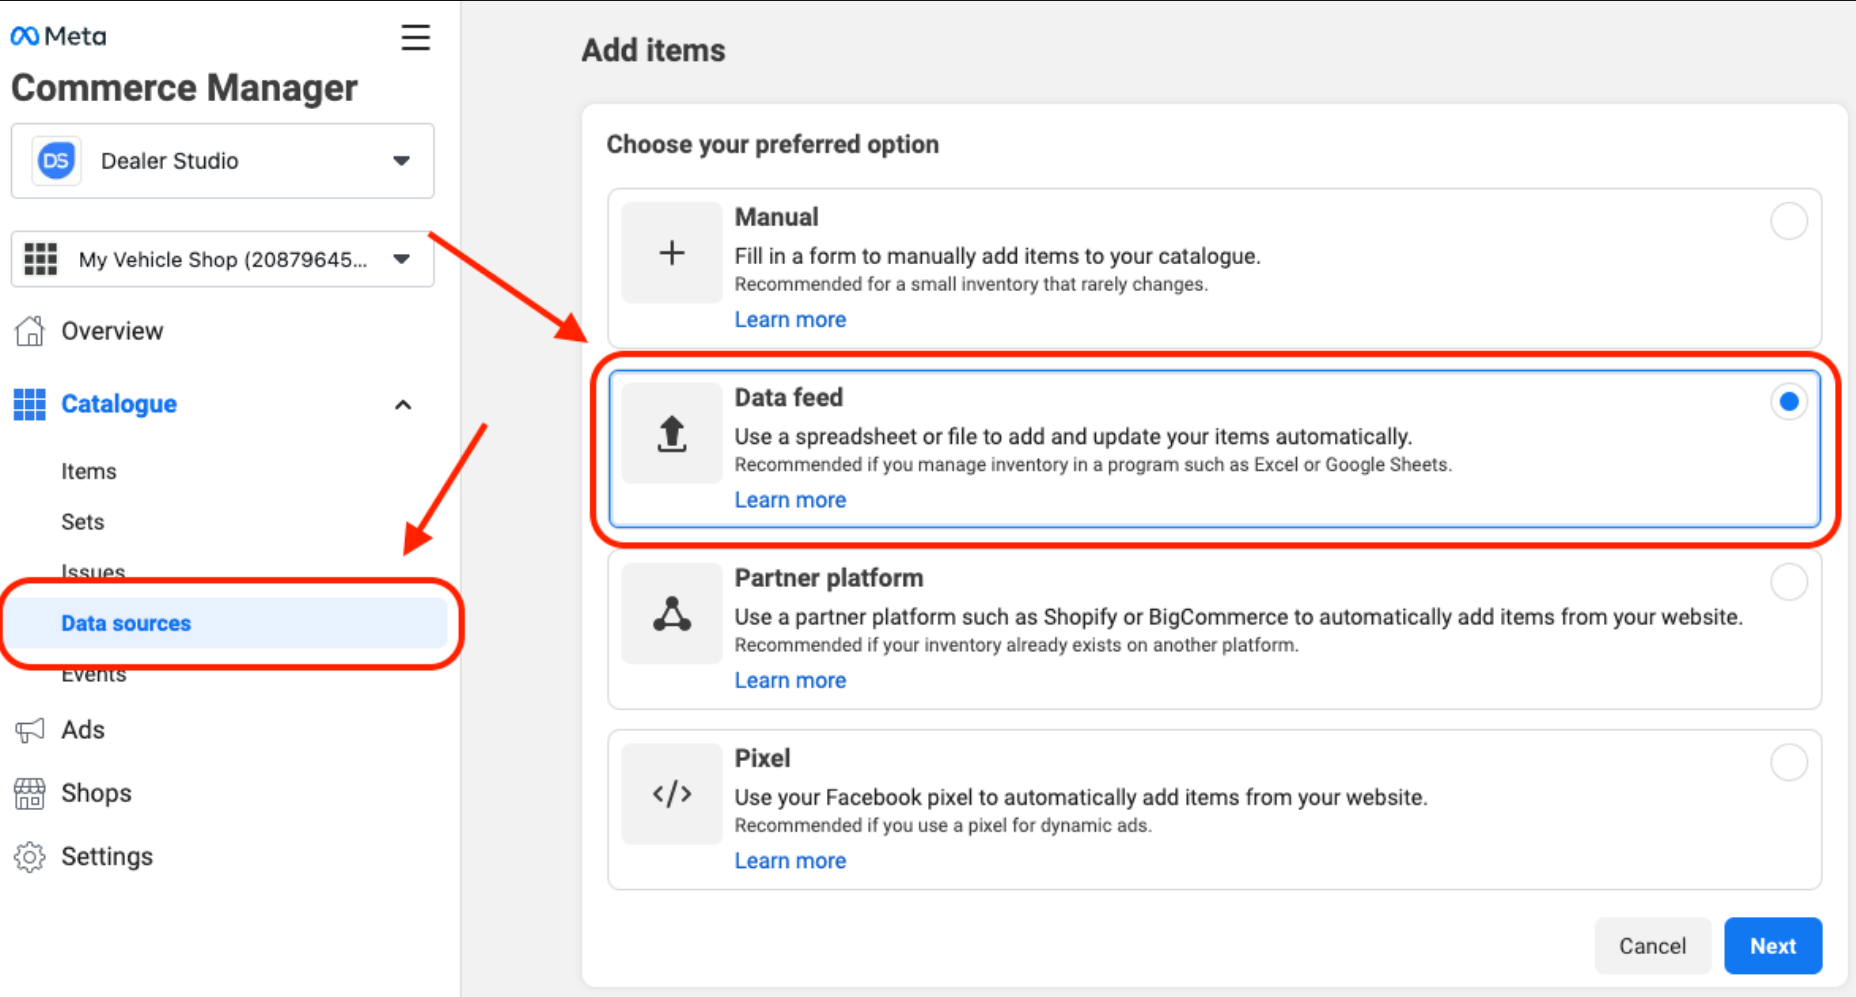This screenshot has width=1856, height=997.
Task: Click the catalogue grid icon beside My Vehicle Shop
Action: coord(40,259)
